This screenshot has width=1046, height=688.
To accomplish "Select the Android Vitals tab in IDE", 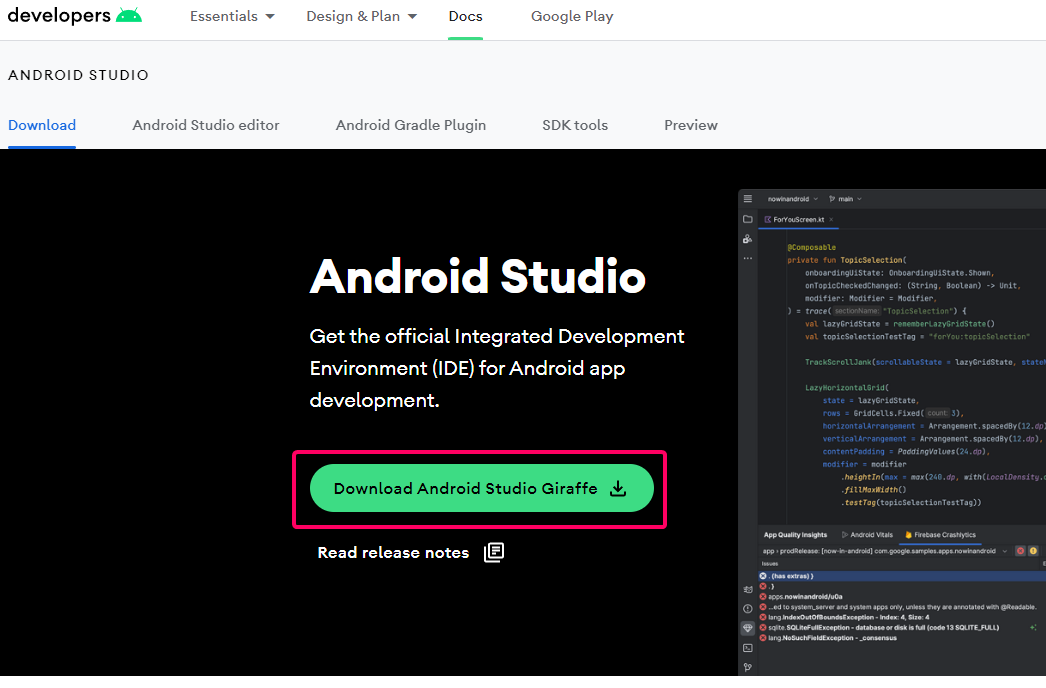I will [867, 535].
